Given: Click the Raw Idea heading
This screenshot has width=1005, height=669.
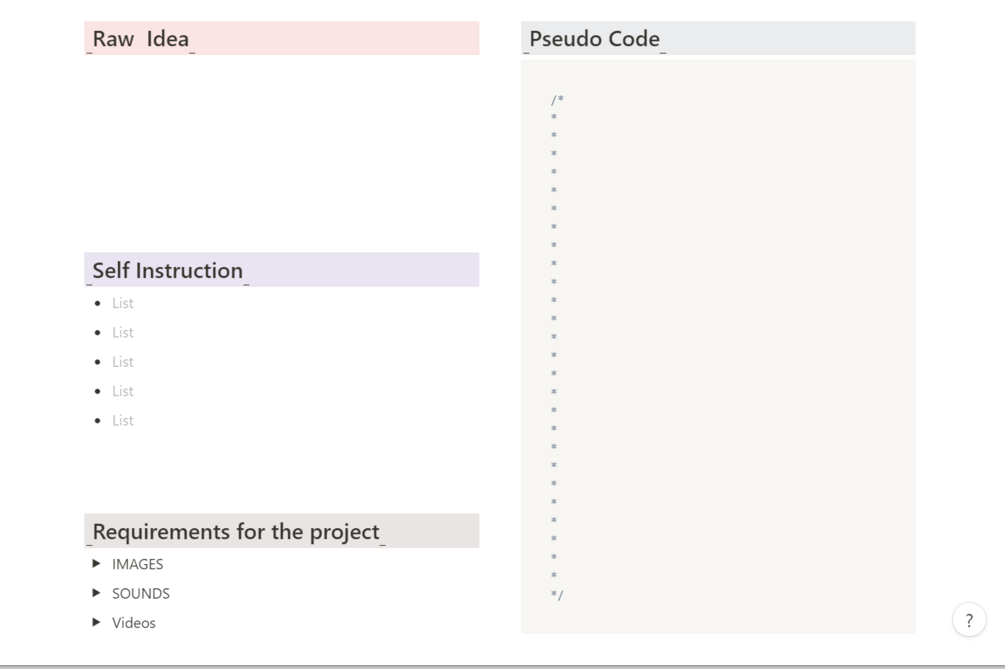Looking at the screenshot, I should [141, 39].
